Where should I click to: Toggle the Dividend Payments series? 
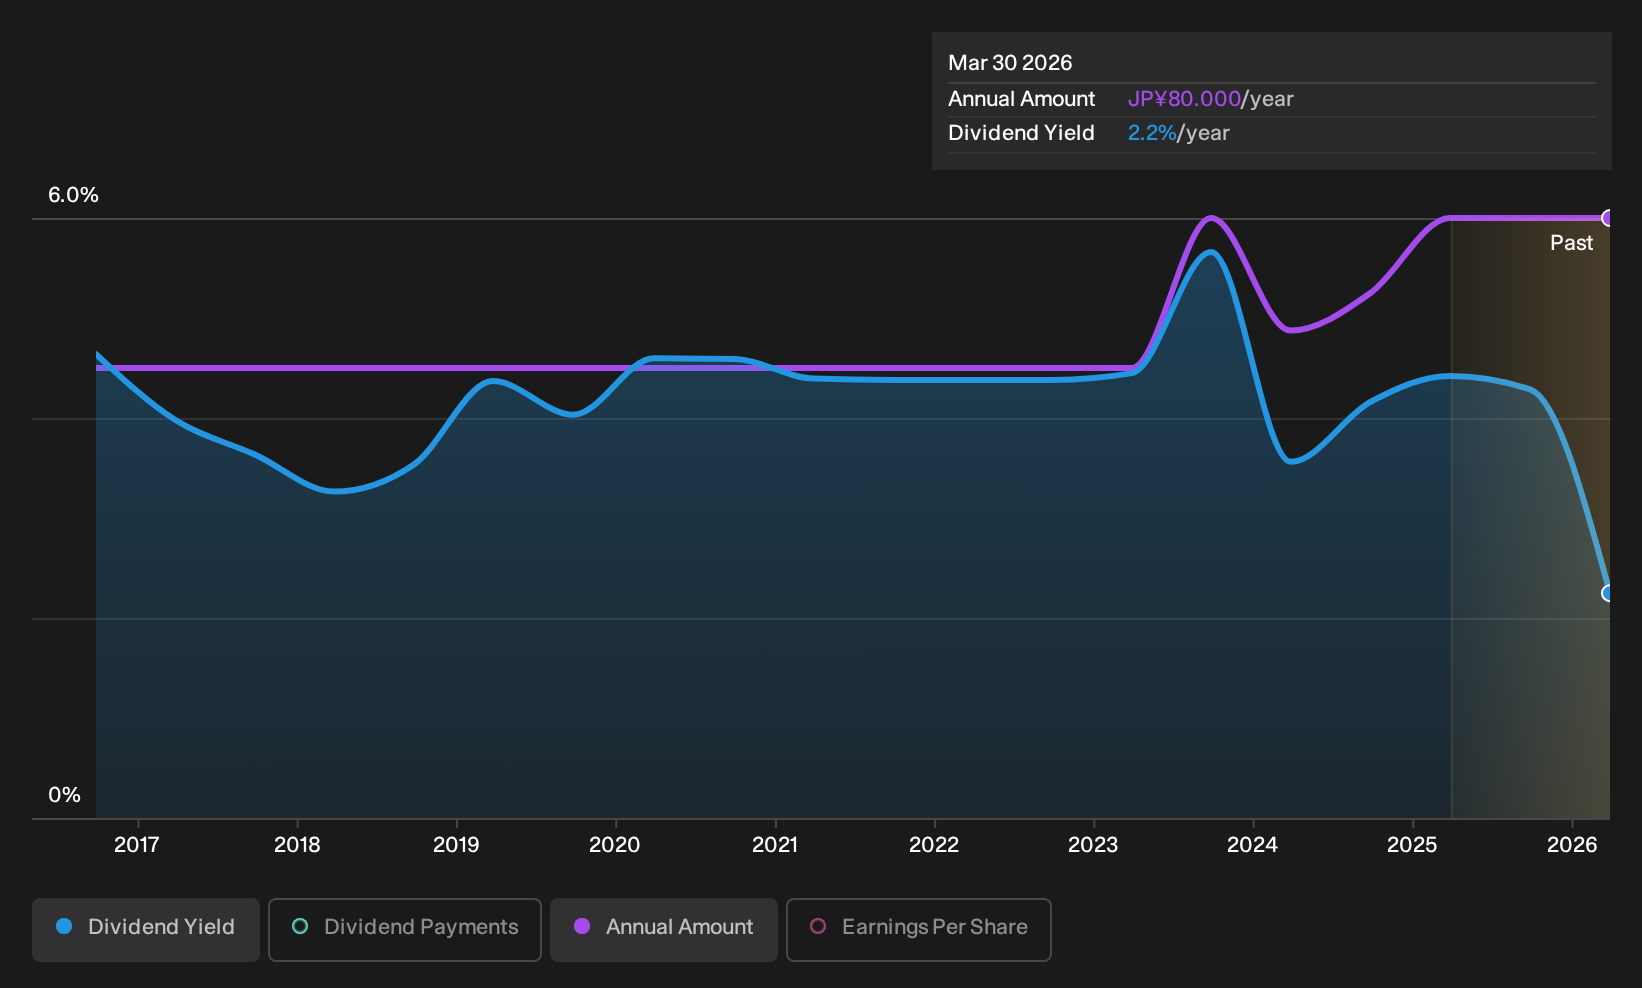click(x=405, y=929)
